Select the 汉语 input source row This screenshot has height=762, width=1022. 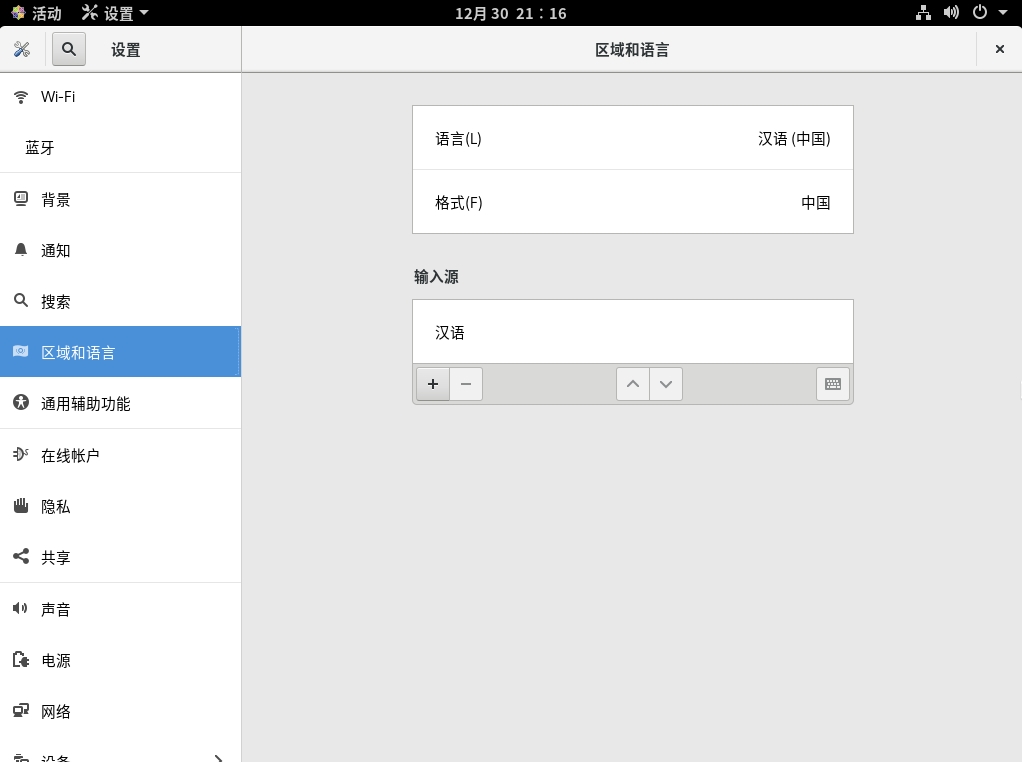click(x=633, y=332)
